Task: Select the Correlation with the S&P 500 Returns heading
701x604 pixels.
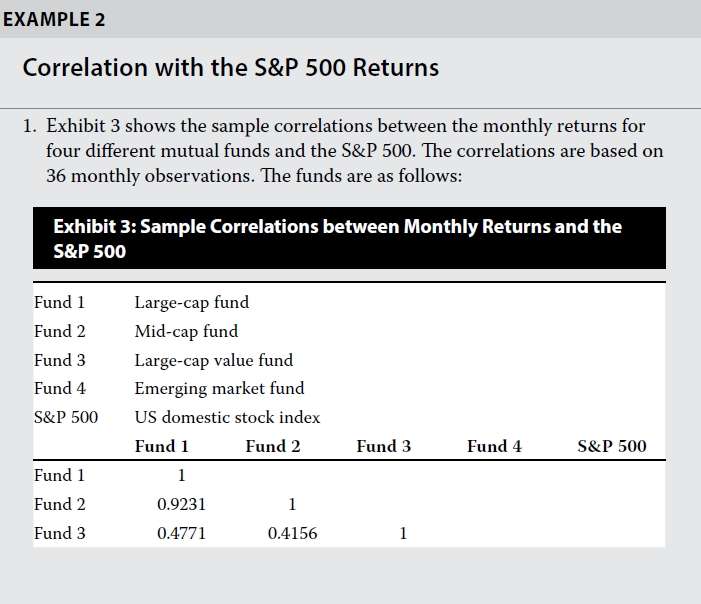Action: [231, 68]
